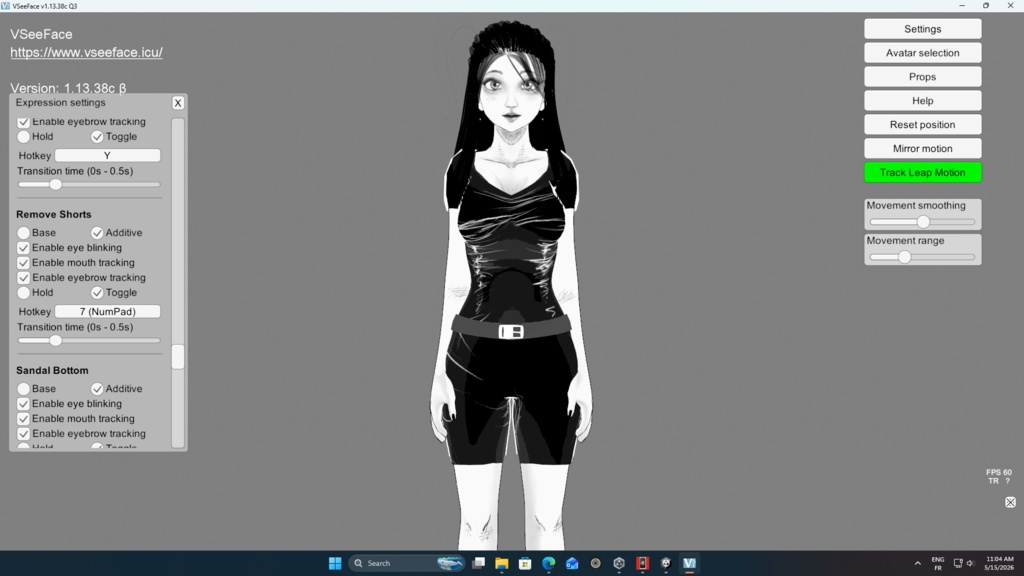Click the VSeeFace title bar icon
Viewport: 1024px width, 576px height.
click(x=6, y=6)
